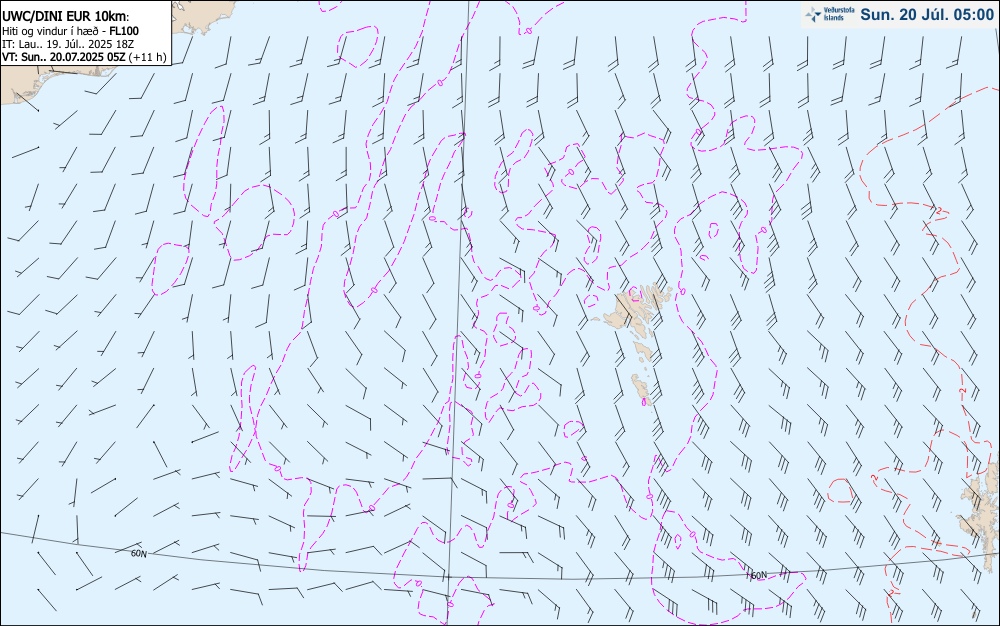1000x626 pixels.
Task: Click the 'IT: Lau.. 19. Júl.. 2025 18Z' line
Action: click(x=68, y=44)
